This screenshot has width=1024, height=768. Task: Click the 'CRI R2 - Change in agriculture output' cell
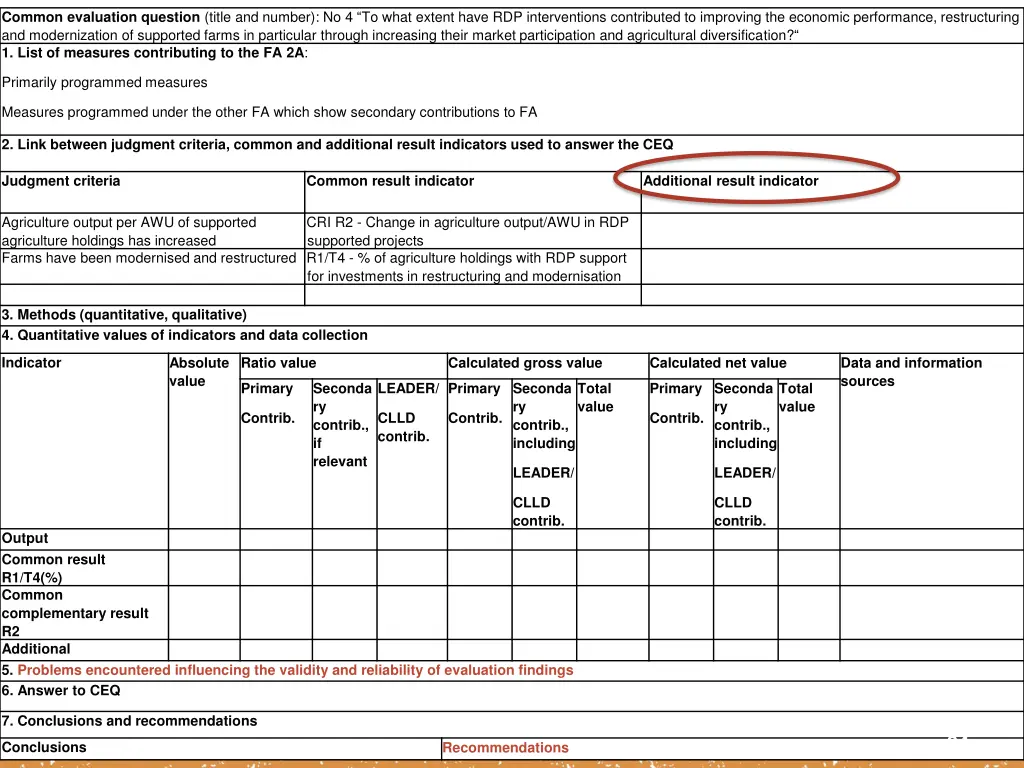(x=467, y=231)
